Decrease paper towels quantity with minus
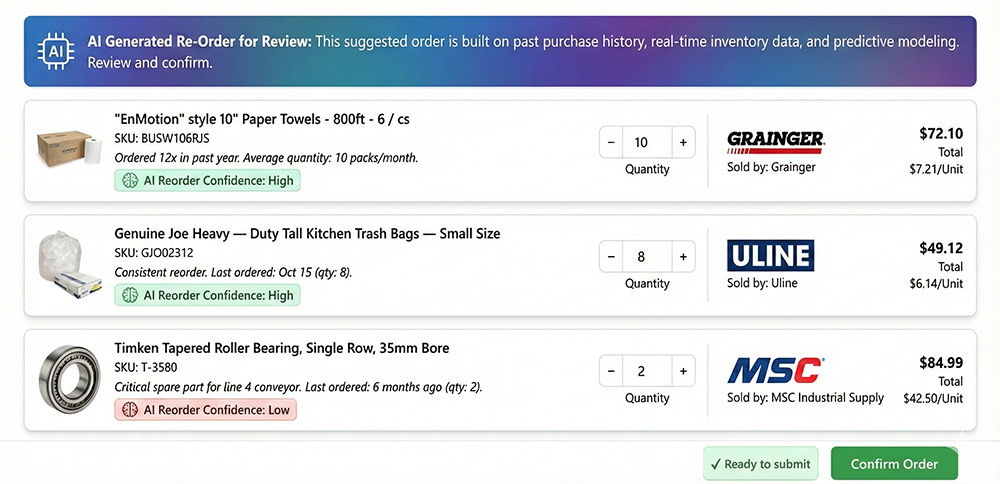Screen dimensions: 1000x484 (x=611, y=143)
